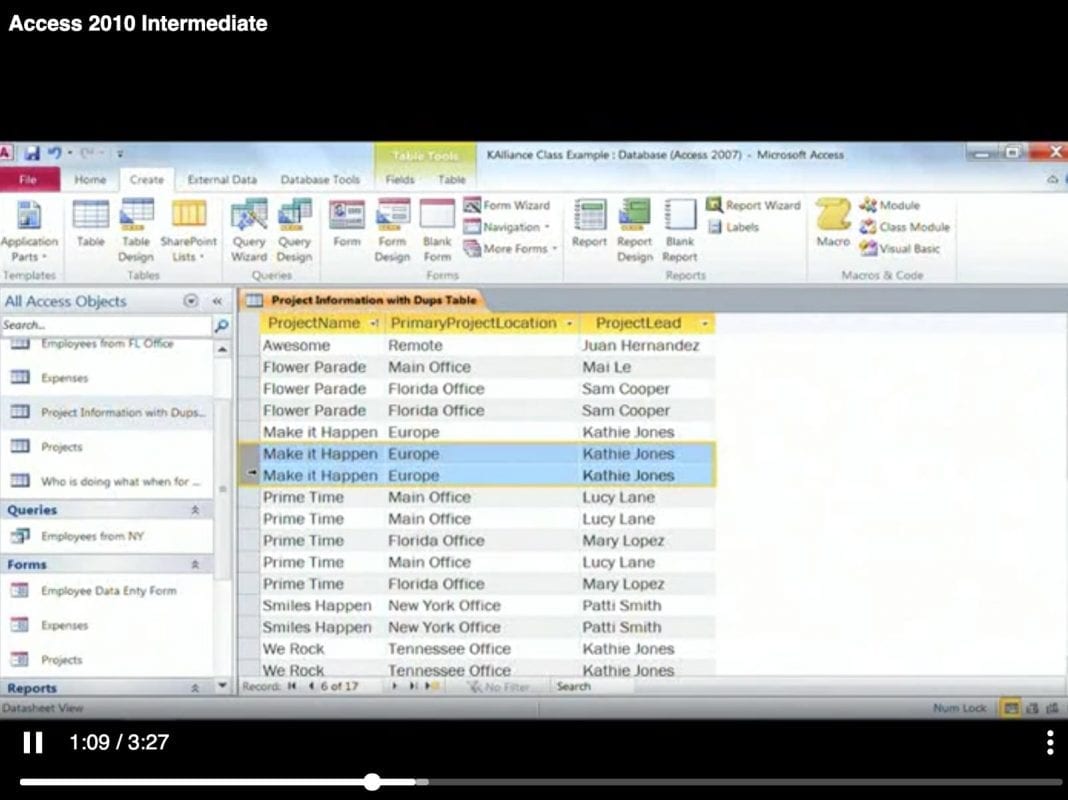Select the Expenses table in navigation pane
Viewport: 1068px width, 800px height.
click(x=107, y=378)
